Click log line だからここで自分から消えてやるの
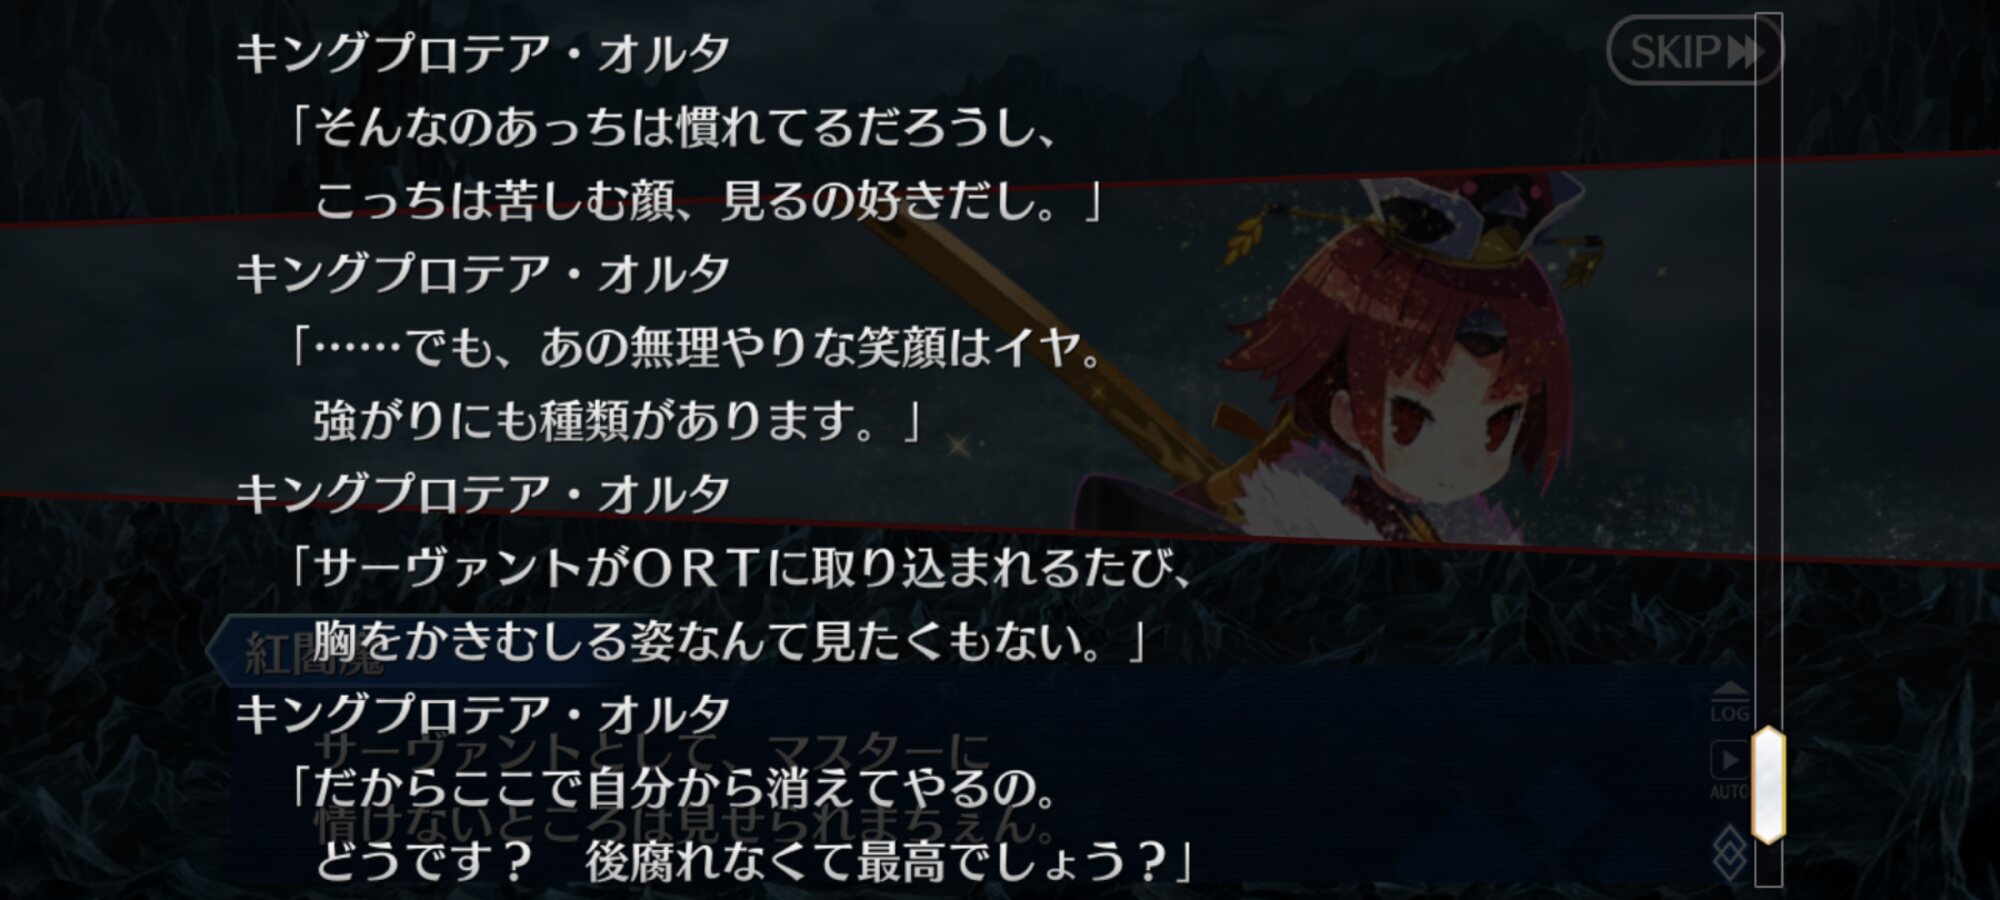 tap(672, 788)
